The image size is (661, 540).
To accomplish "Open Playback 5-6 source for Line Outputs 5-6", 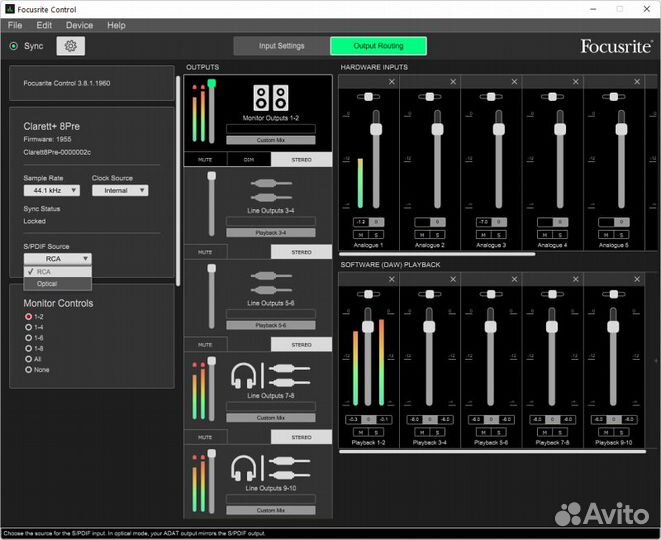I will (x=271, y=325).
